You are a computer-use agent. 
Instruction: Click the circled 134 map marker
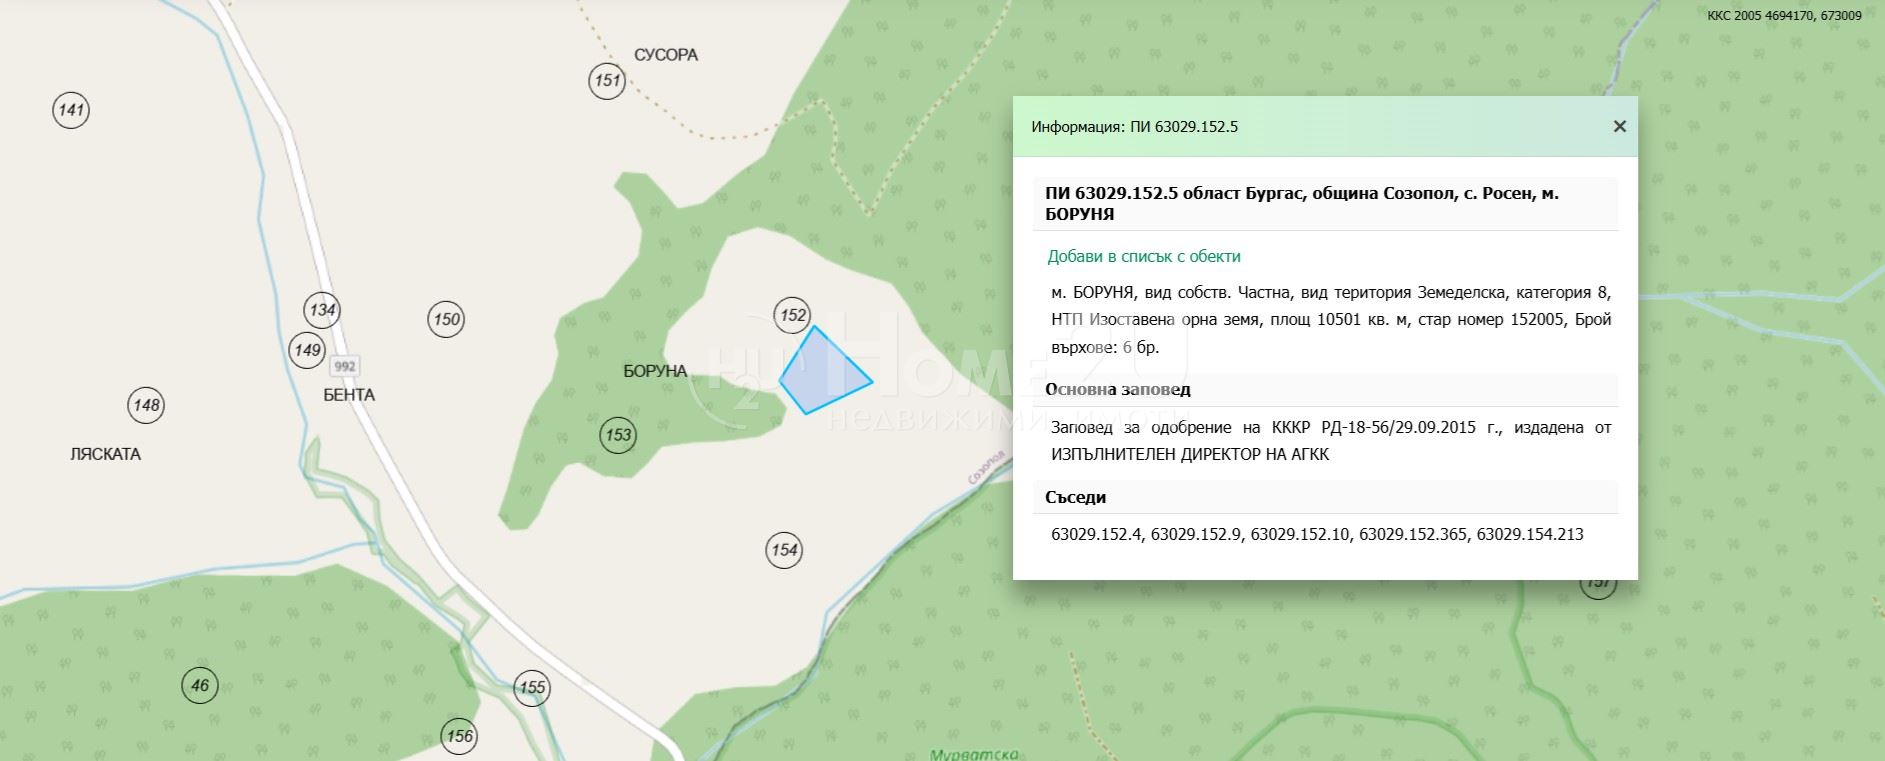click(x=322, y=309)
